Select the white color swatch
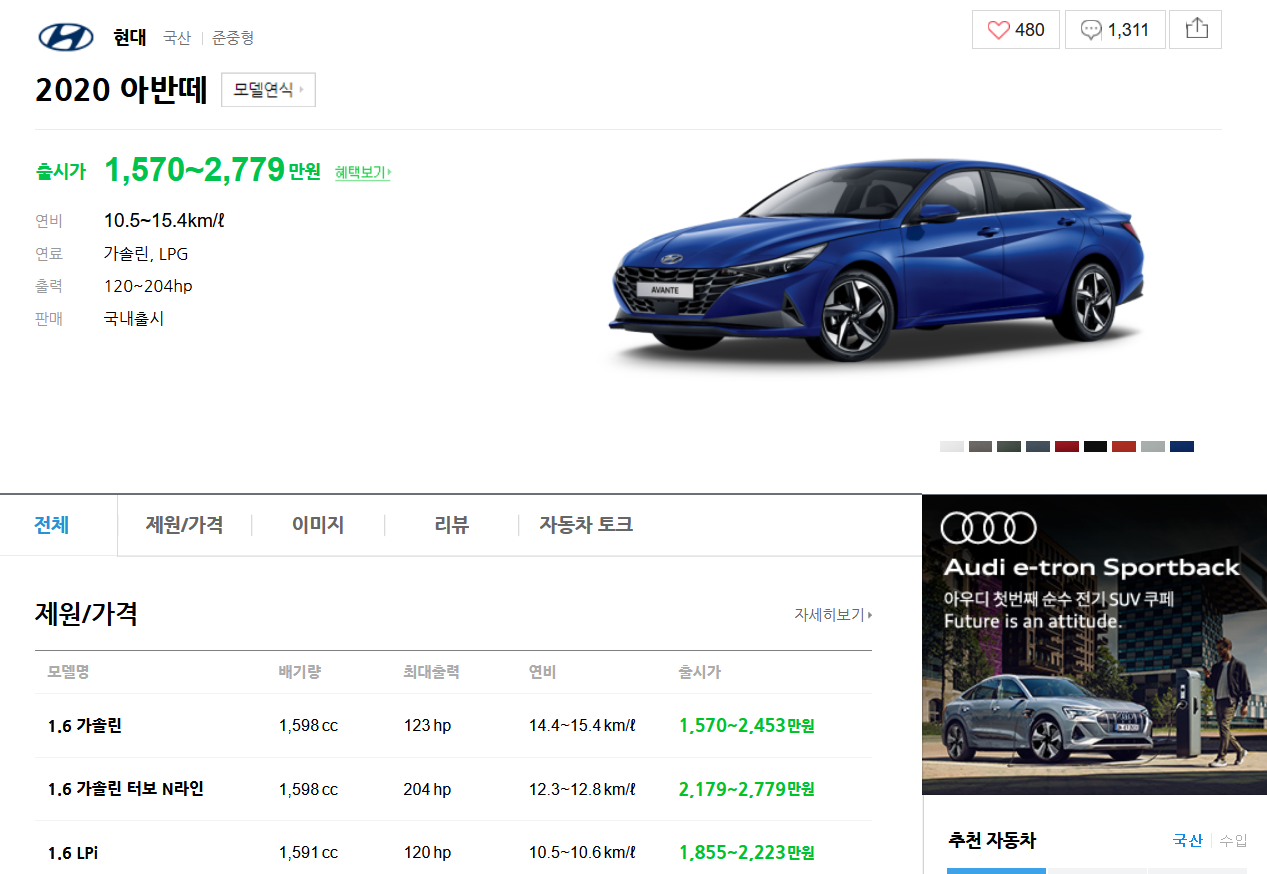Screen dimensions: 1267x874 [951, 446]
